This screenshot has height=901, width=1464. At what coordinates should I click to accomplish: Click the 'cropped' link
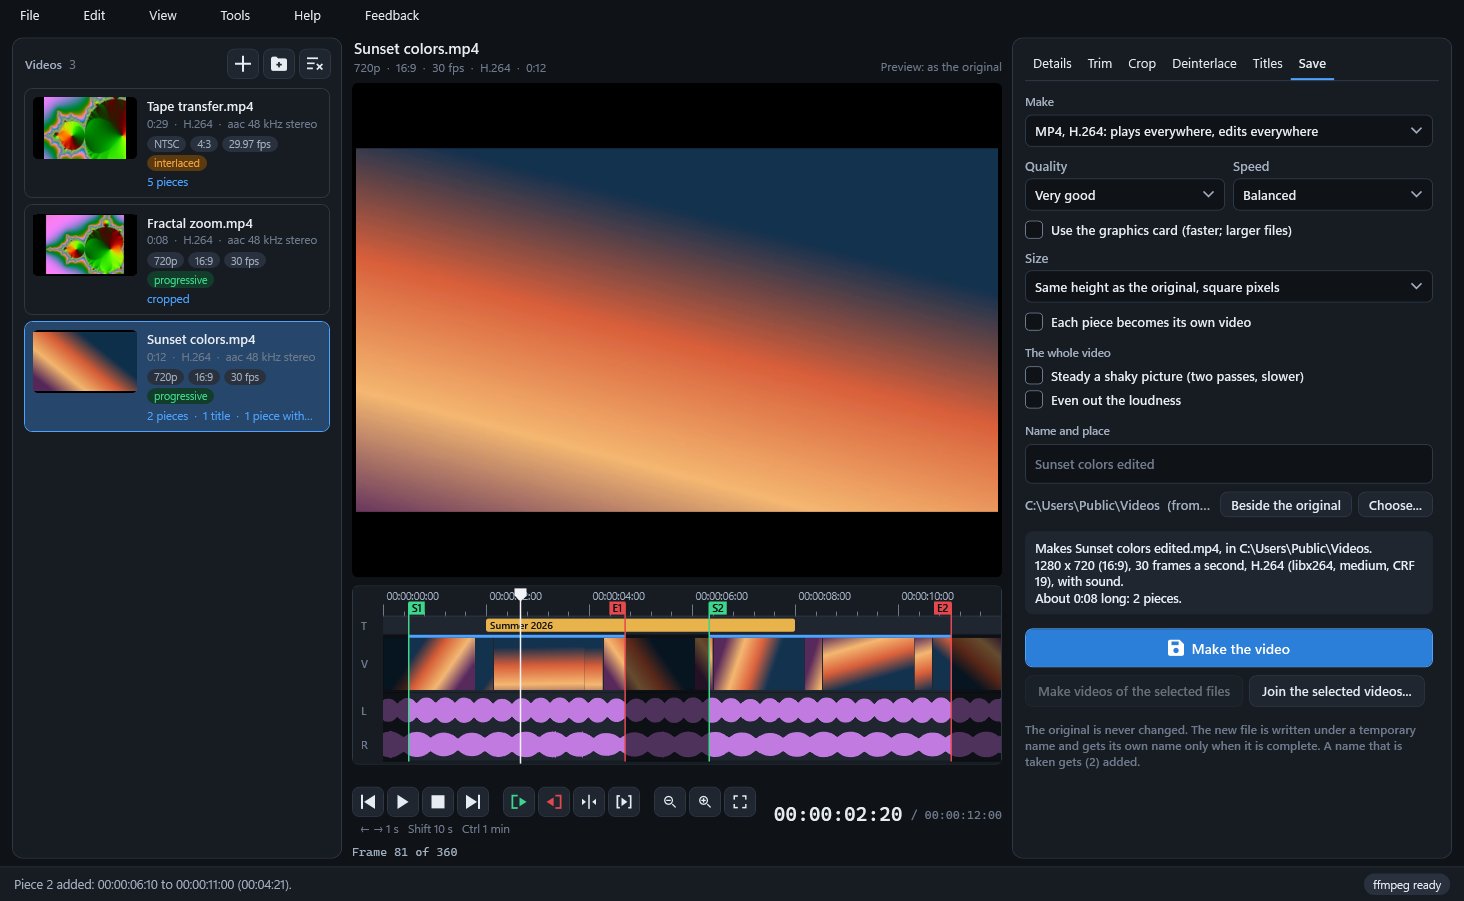(x=168, y=299)
